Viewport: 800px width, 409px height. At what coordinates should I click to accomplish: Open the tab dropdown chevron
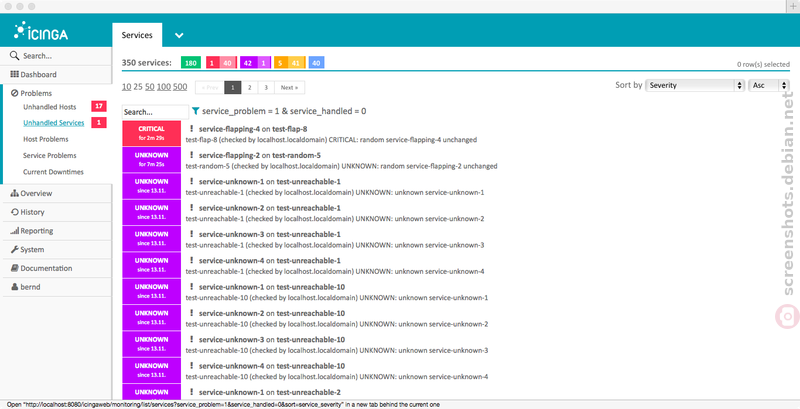(179, 35)
